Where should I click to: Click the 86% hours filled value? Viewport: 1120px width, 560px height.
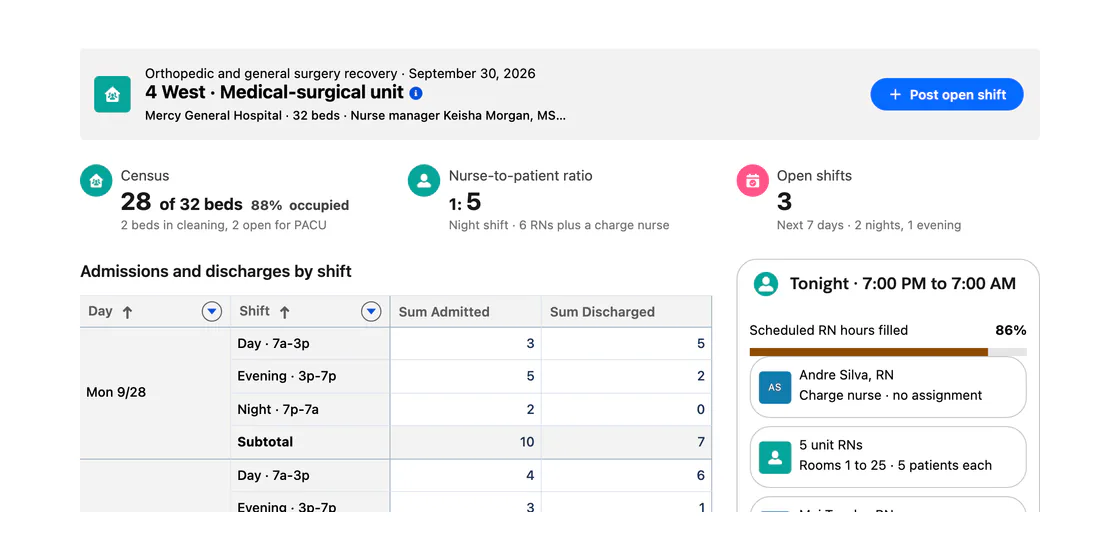click(1011, 330)
